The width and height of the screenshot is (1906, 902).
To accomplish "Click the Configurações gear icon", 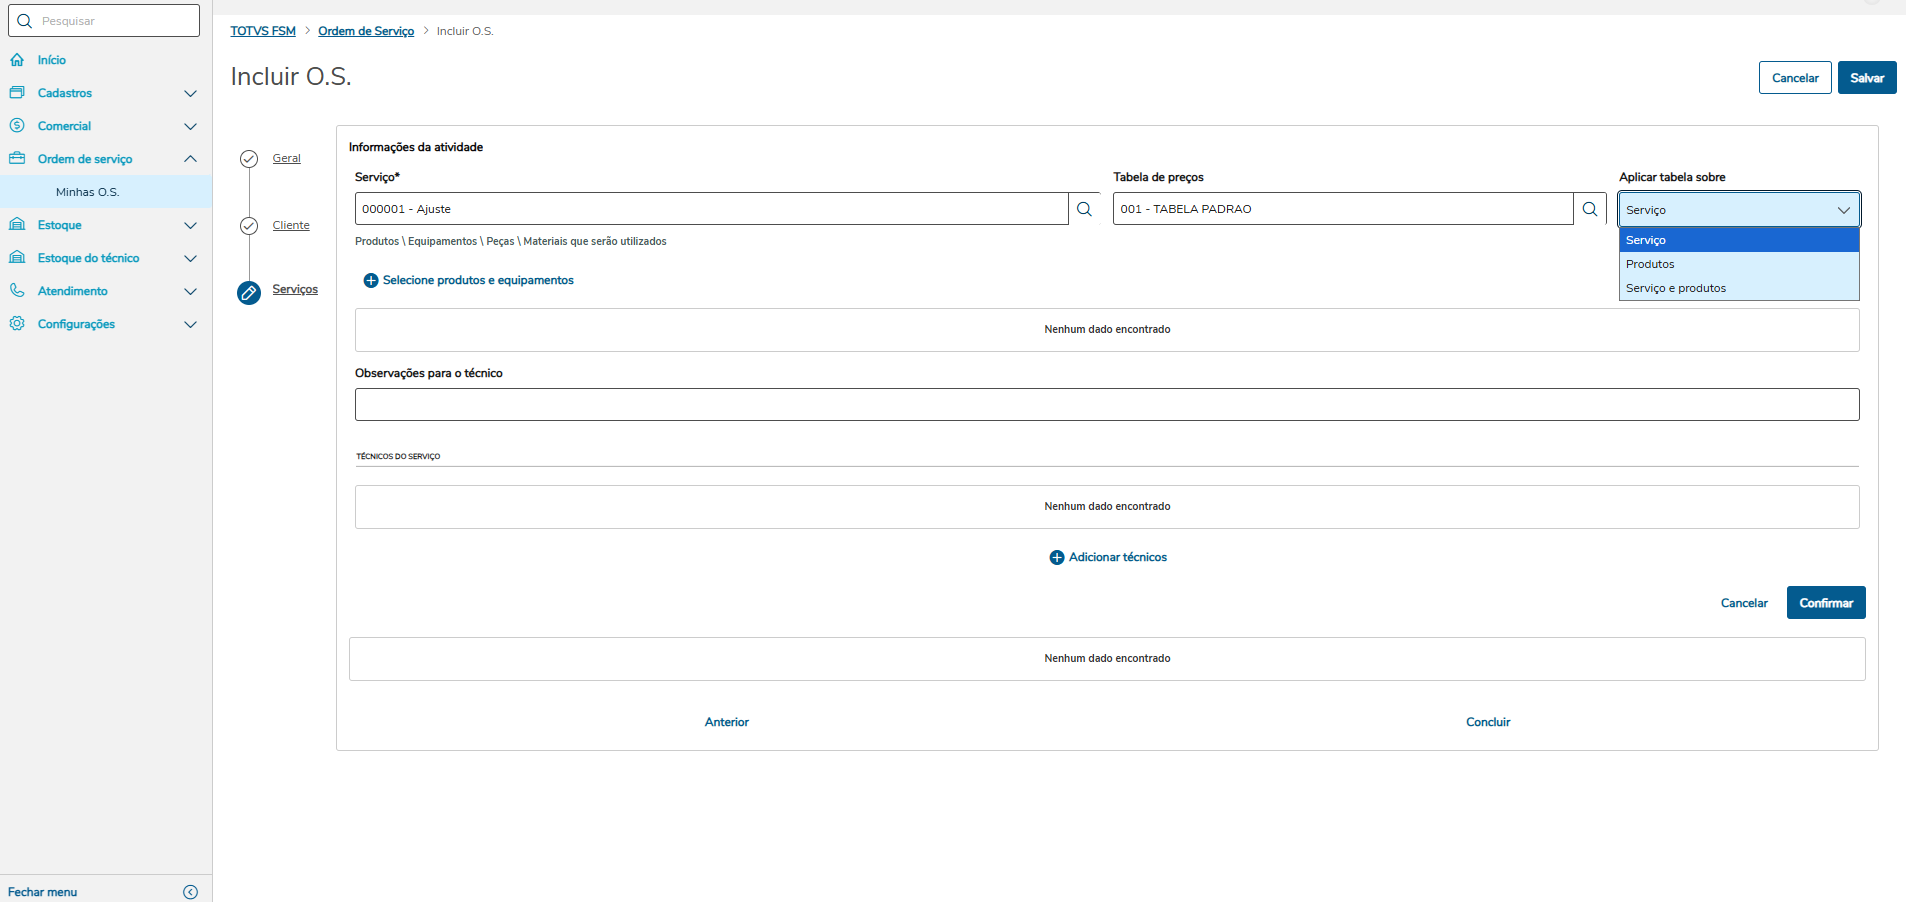I will coord(17,324).
